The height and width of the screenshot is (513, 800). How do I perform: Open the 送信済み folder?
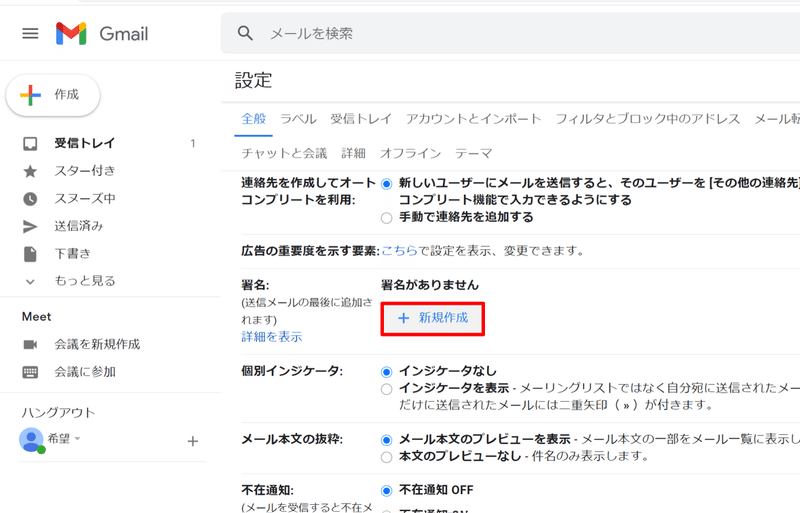tap(79, 226)
